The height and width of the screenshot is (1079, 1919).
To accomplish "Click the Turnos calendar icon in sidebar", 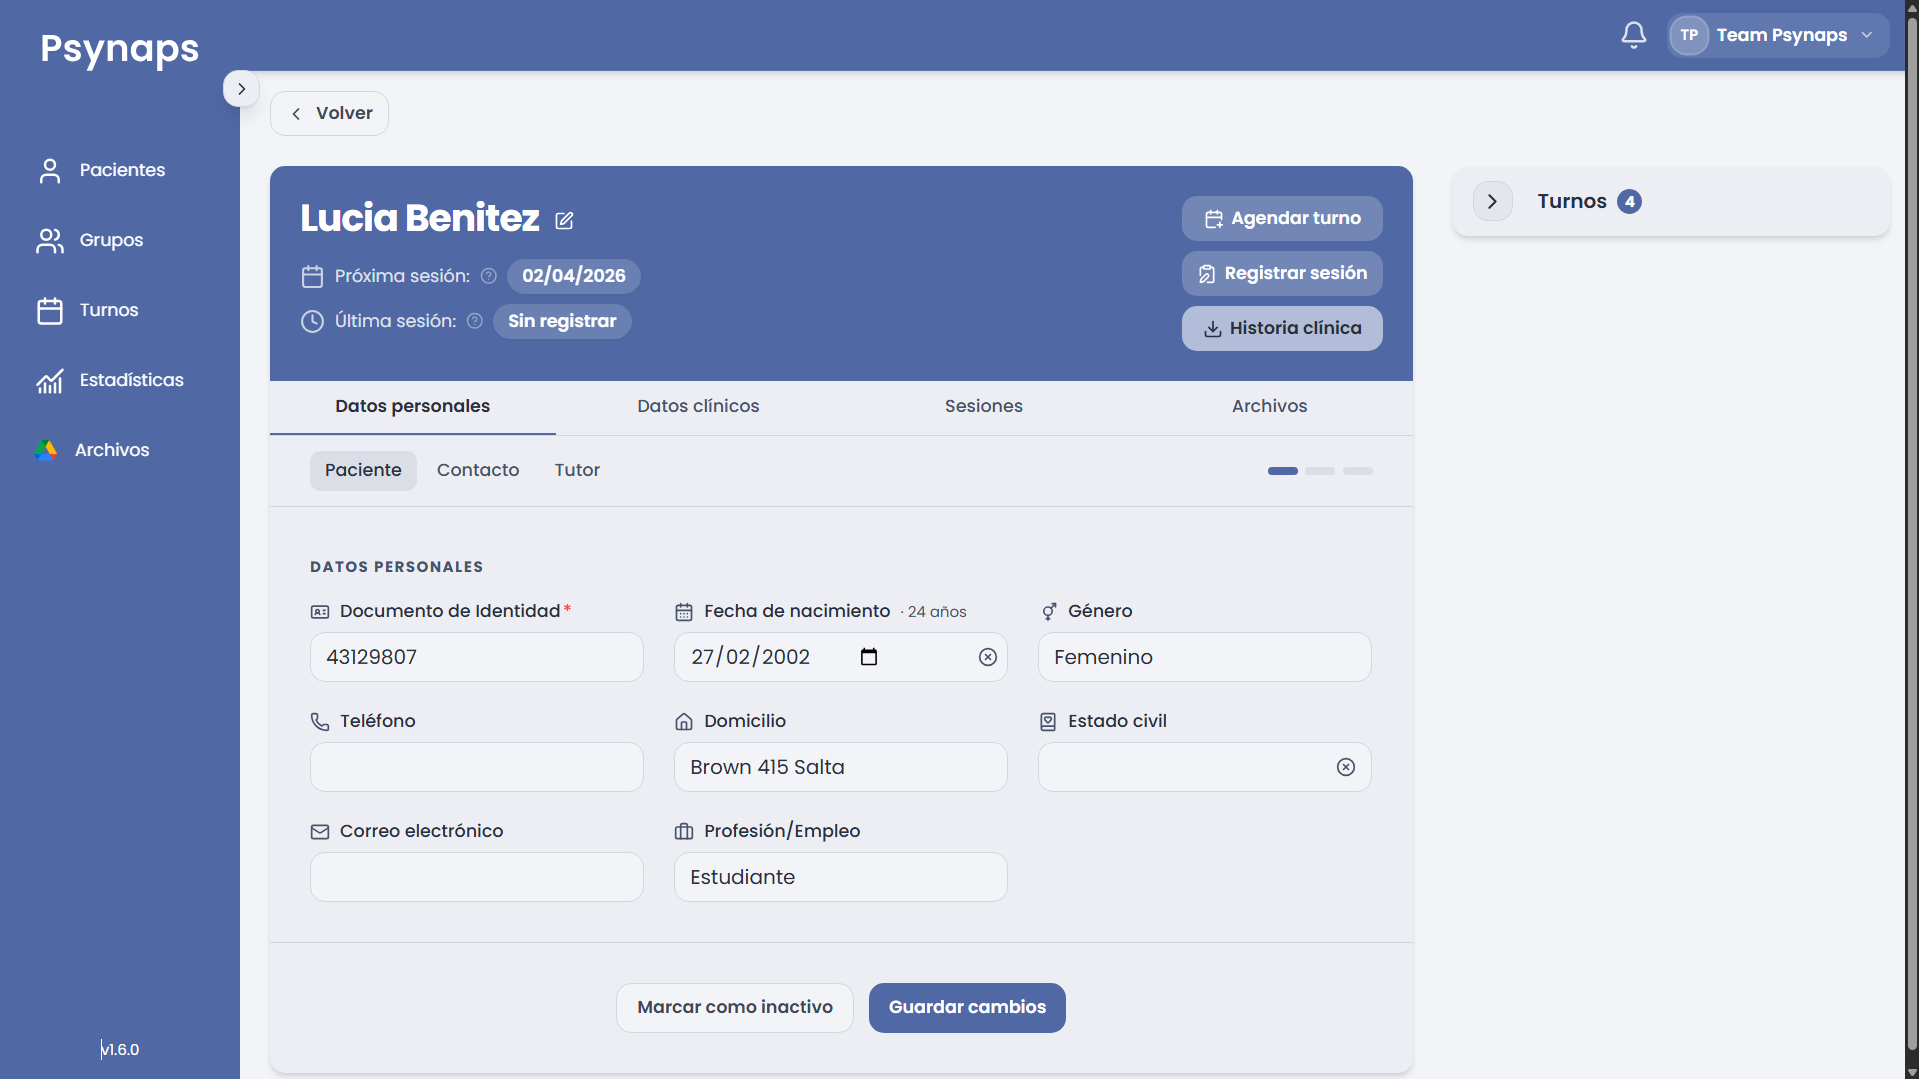I will coord(50,311).
